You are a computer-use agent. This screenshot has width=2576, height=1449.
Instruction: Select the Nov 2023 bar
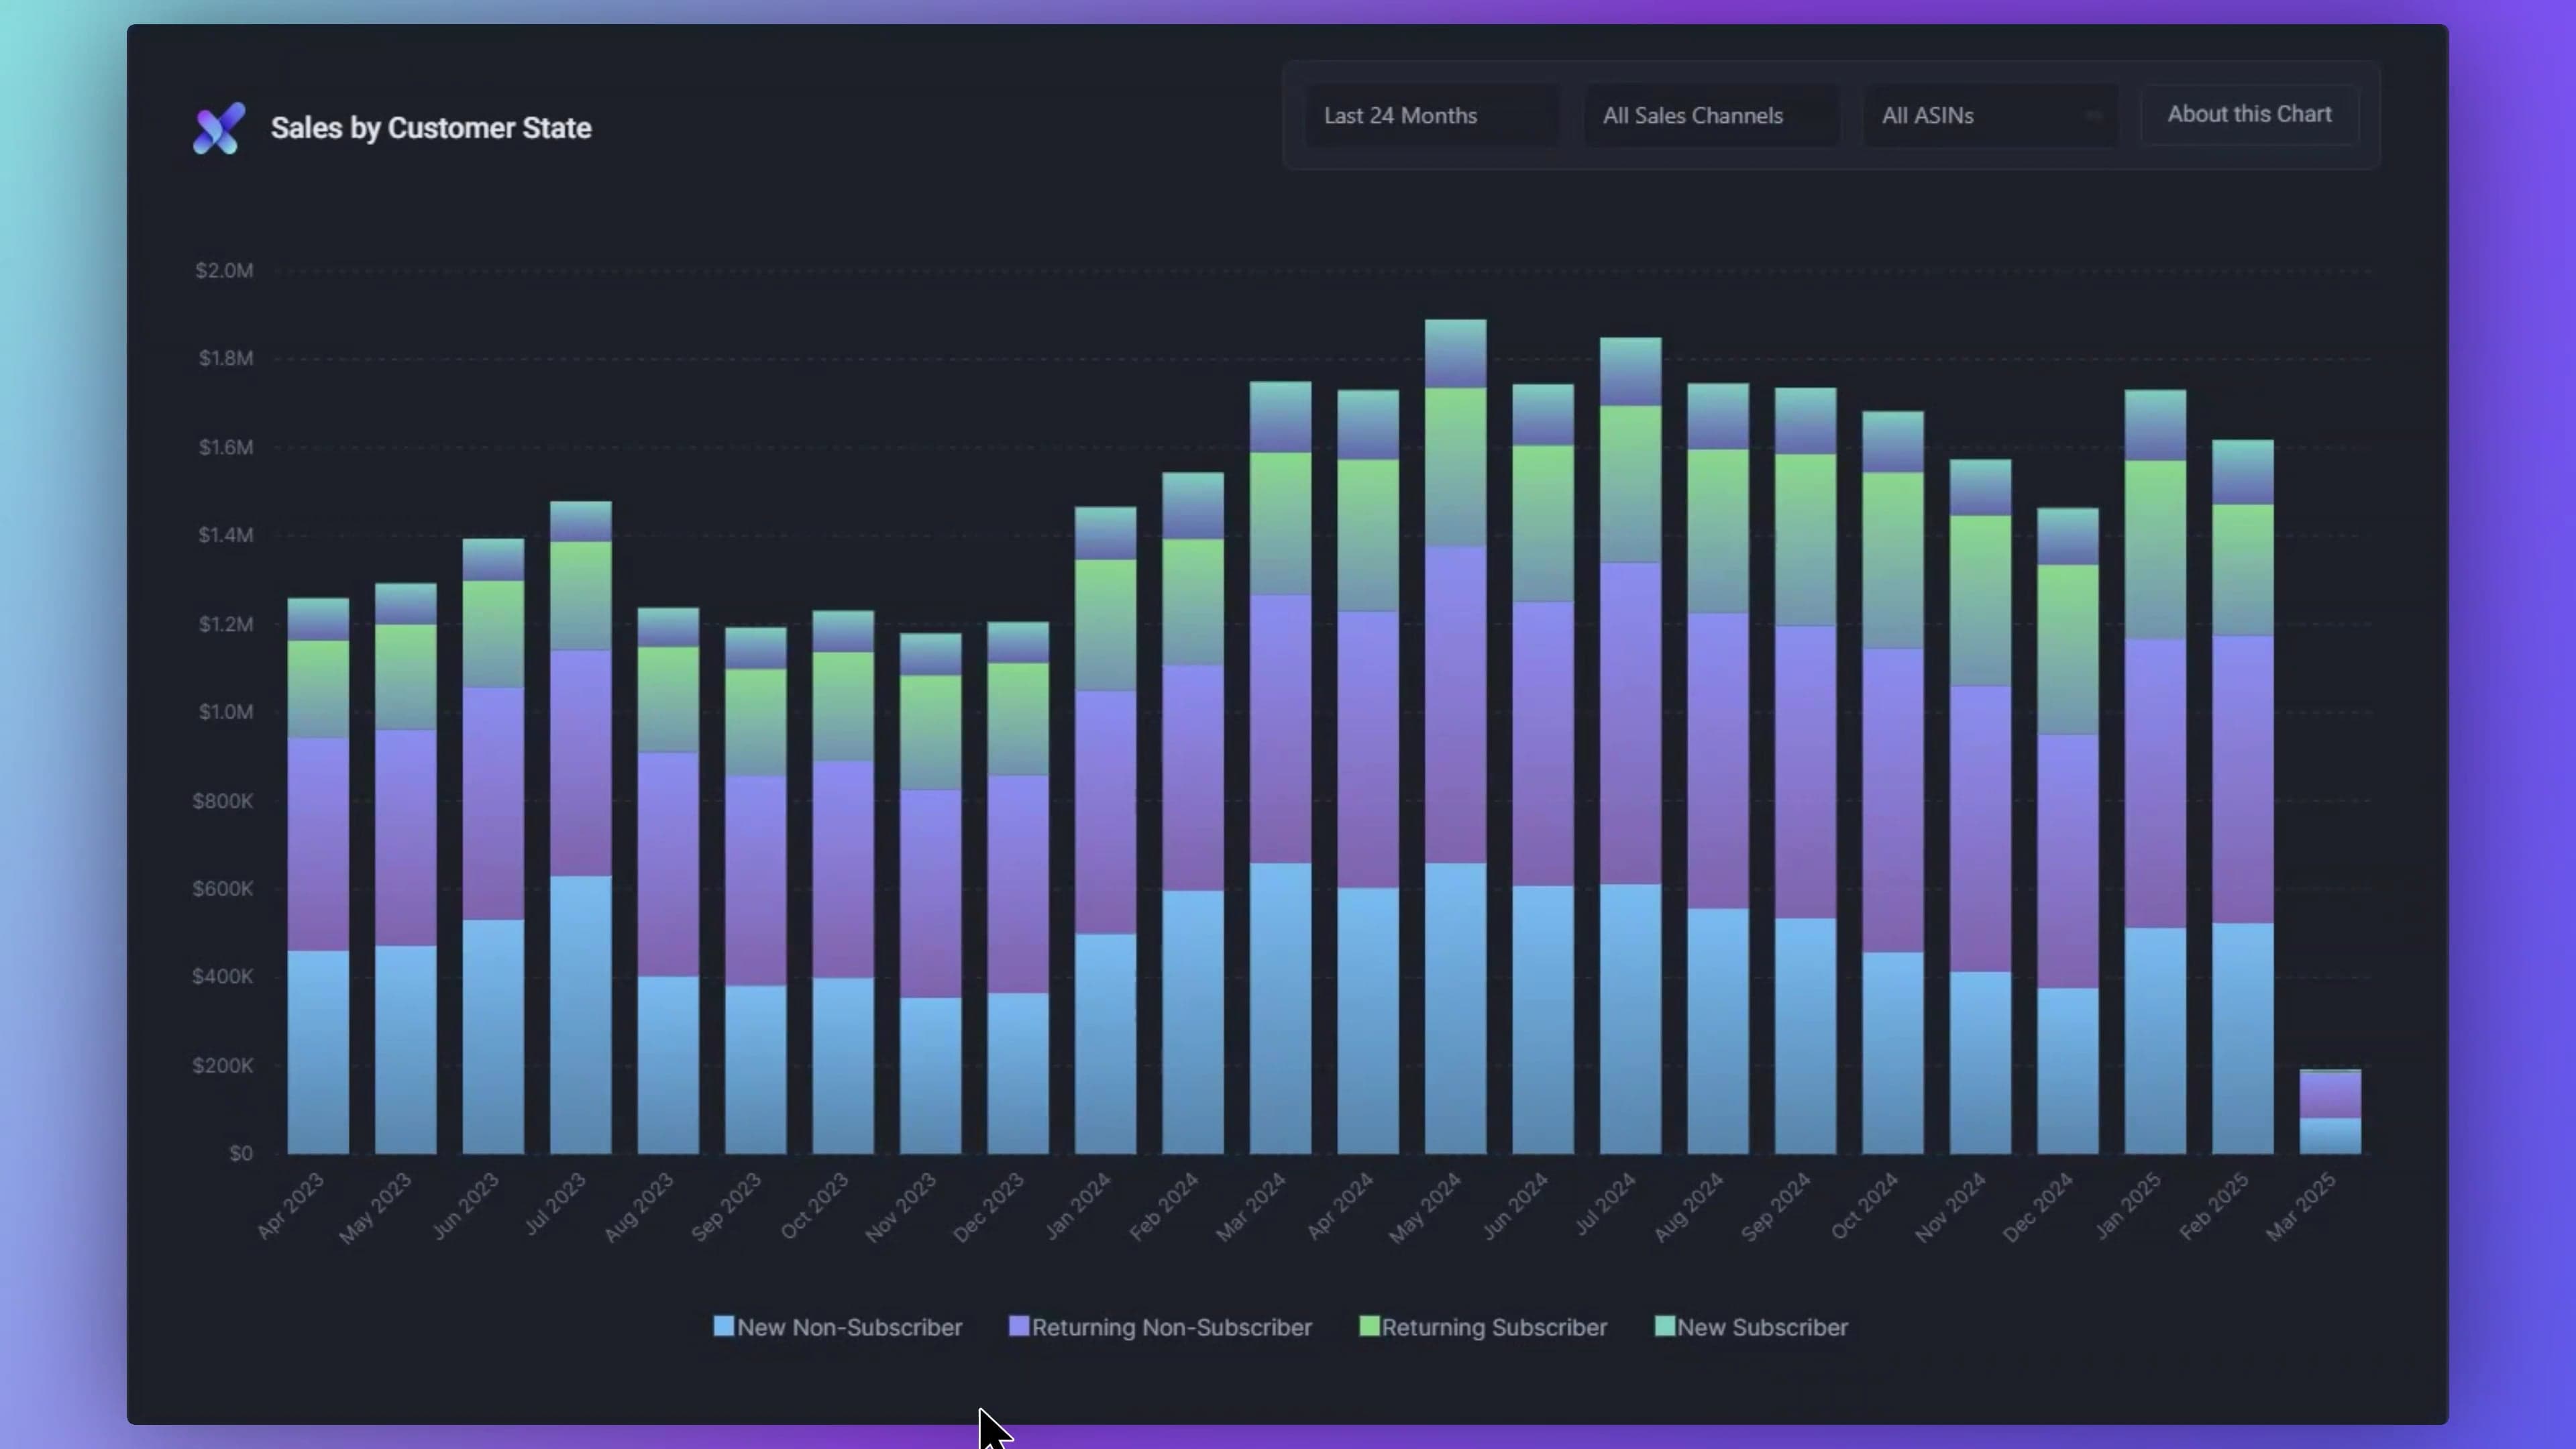point(930,893)
